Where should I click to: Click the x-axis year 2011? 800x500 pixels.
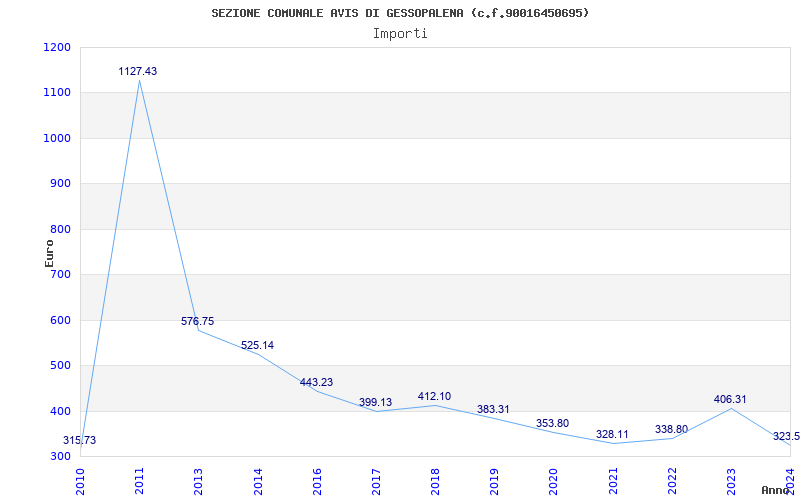[x=139, y=481]
